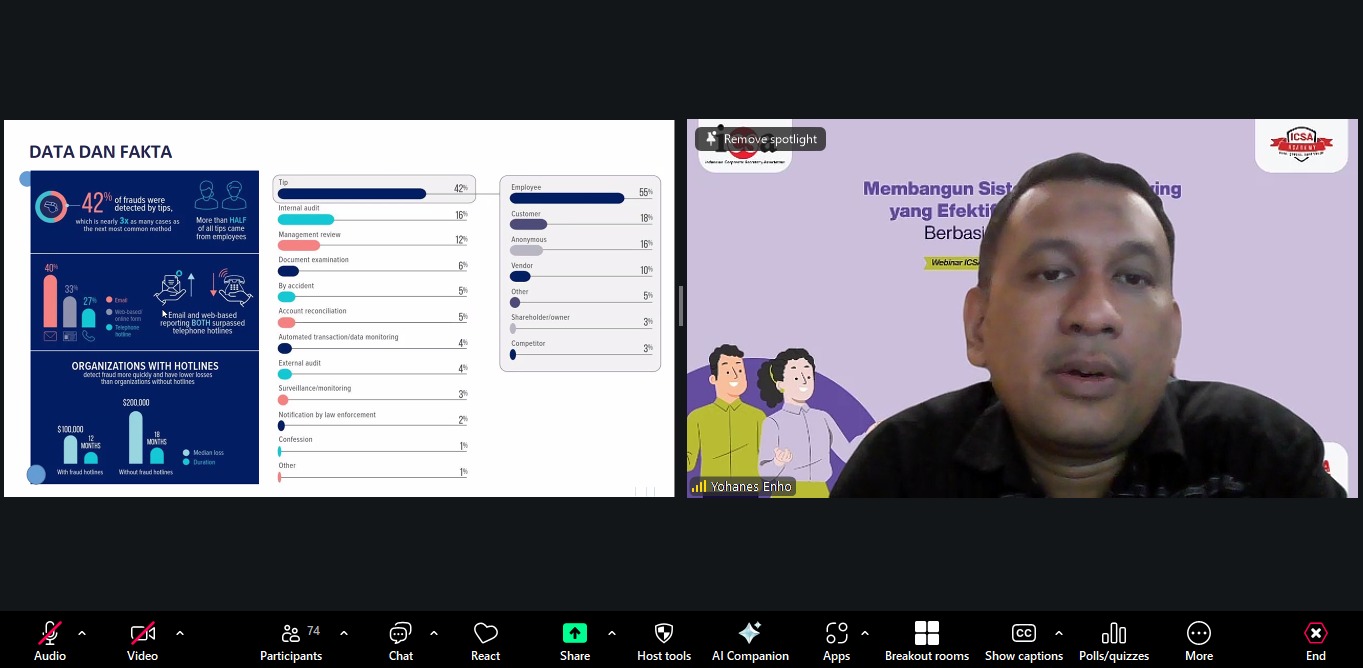Open the More options menu
Screen dimensions: 1363x668
(x=1198, y=640)
